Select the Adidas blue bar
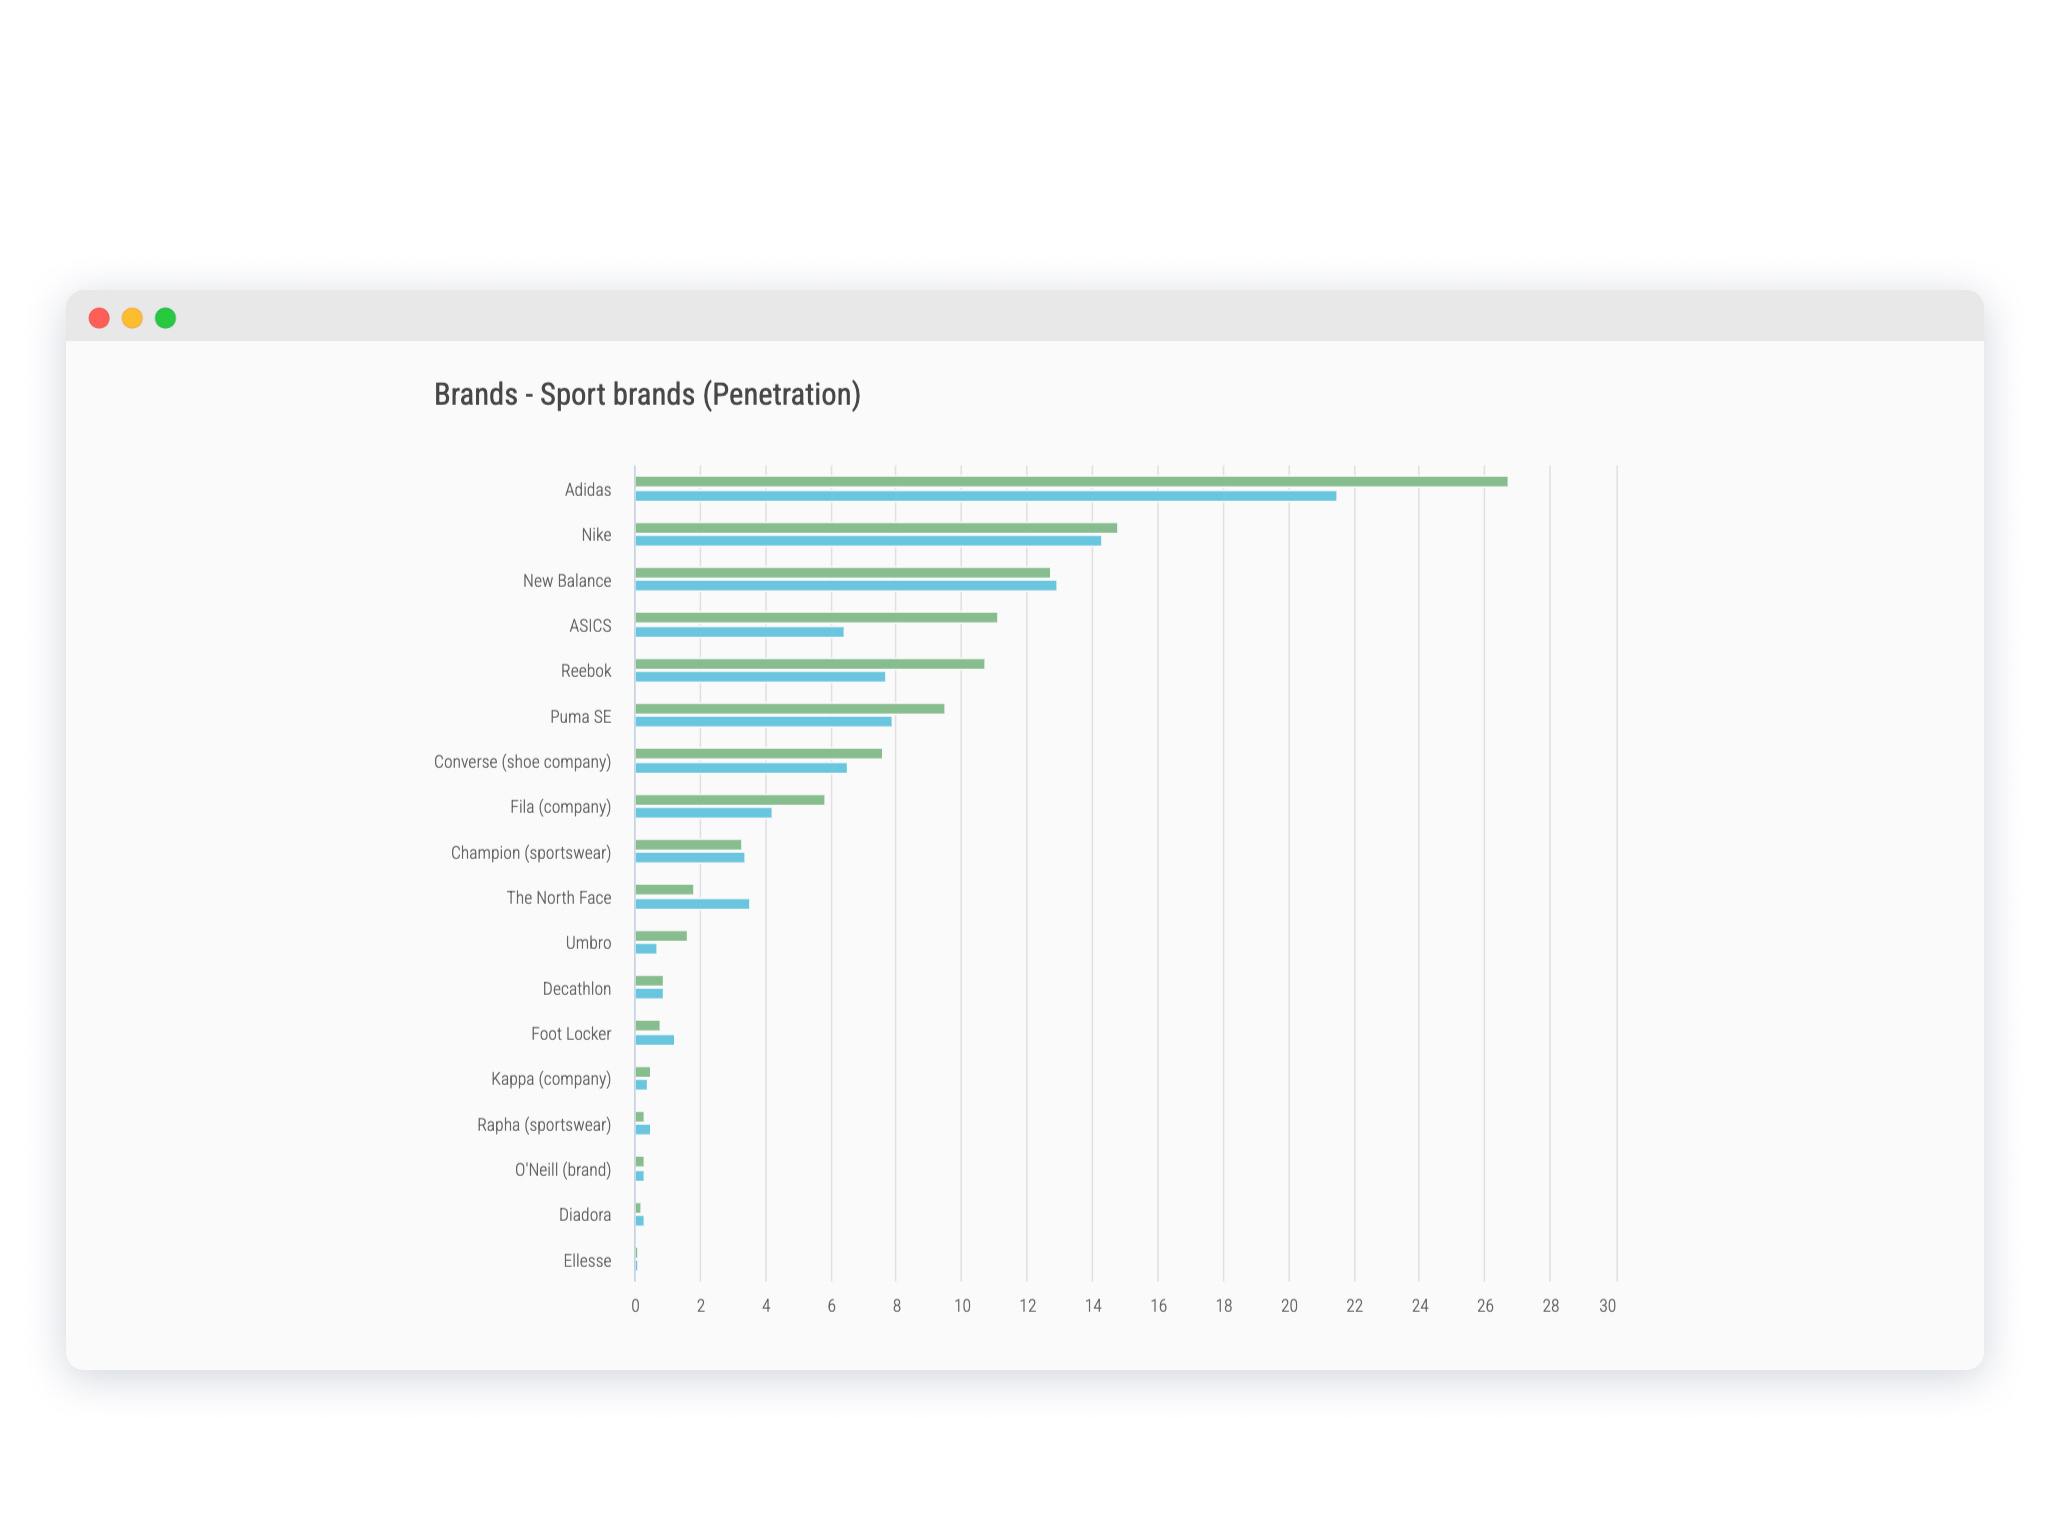This screenshot has width=2048, height=1536. [985, 496]
